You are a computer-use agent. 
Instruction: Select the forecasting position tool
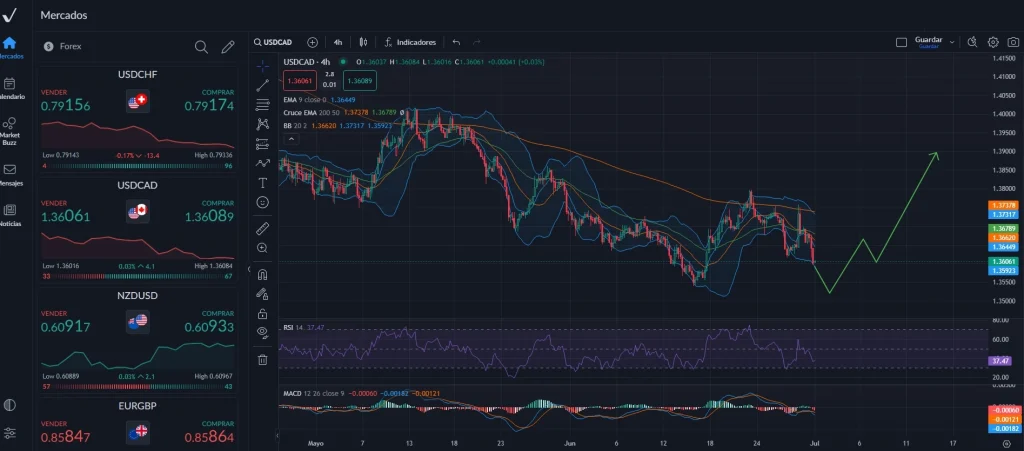pyautogui.click(x=263, y=144)
